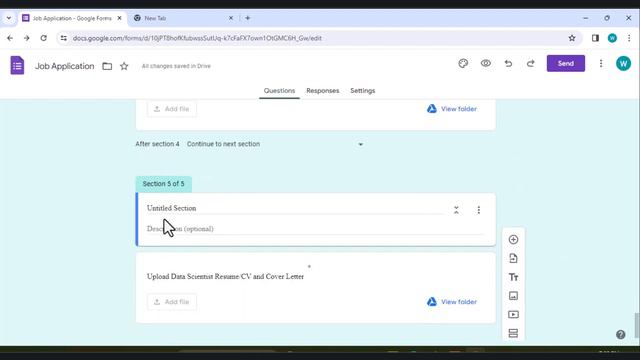Open View folder link in section 4
This screenshot has width=640, height=360.
point(452,109)
